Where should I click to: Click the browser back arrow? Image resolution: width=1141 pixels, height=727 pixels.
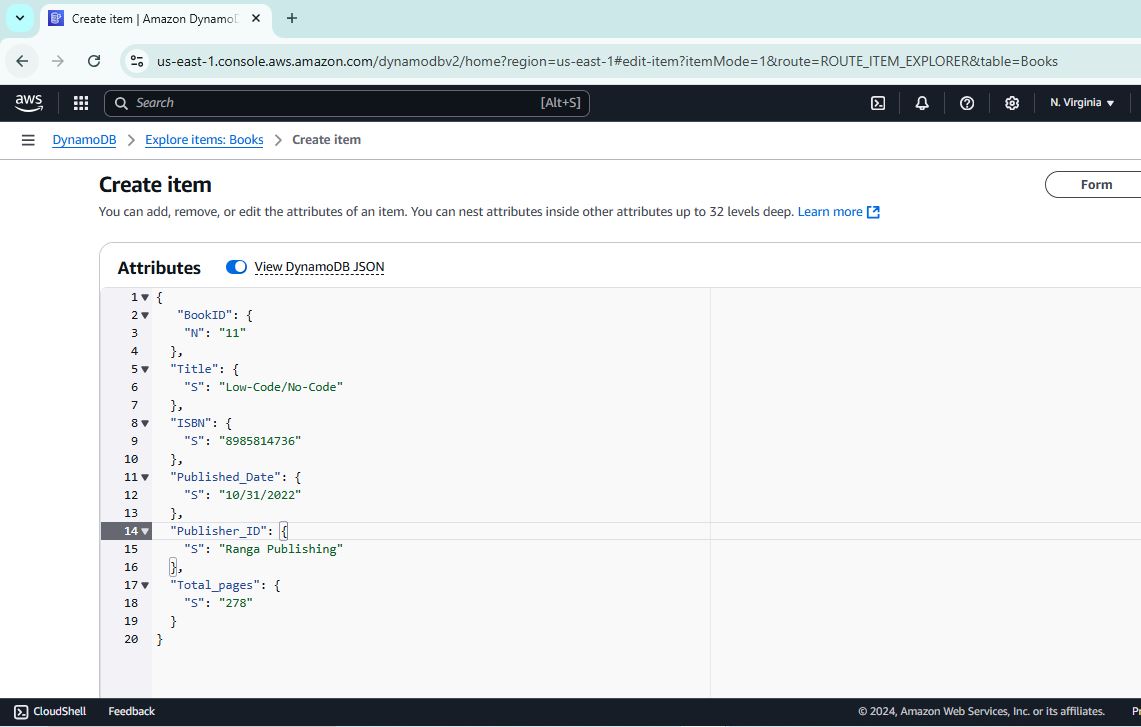(x=23, y=61)
